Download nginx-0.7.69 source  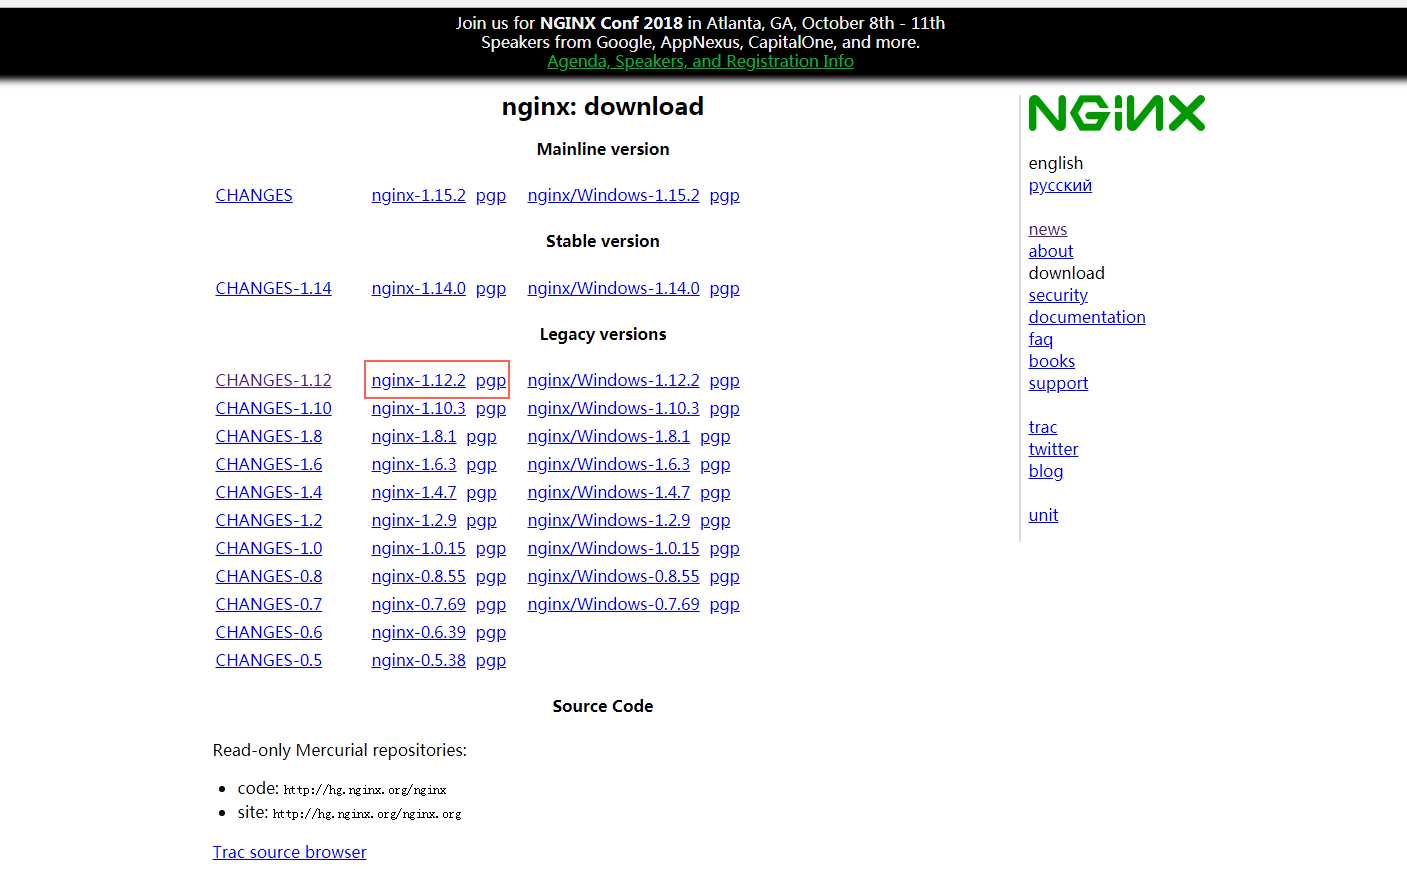(x=418, y=604)
